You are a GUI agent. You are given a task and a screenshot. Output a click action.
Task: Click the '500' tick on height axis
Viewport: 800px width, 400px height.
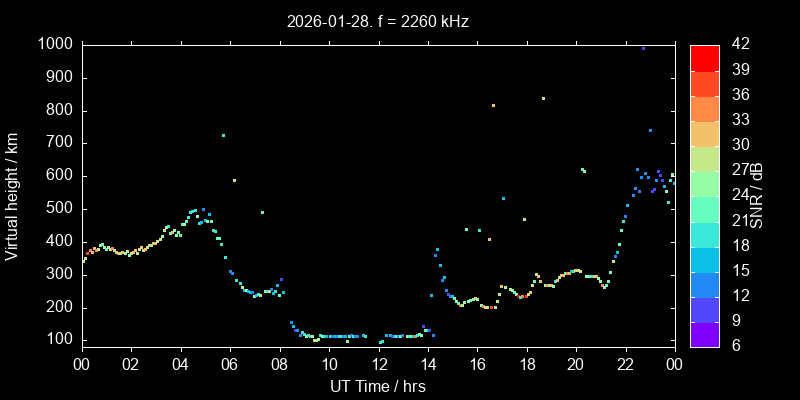[60, 209]
